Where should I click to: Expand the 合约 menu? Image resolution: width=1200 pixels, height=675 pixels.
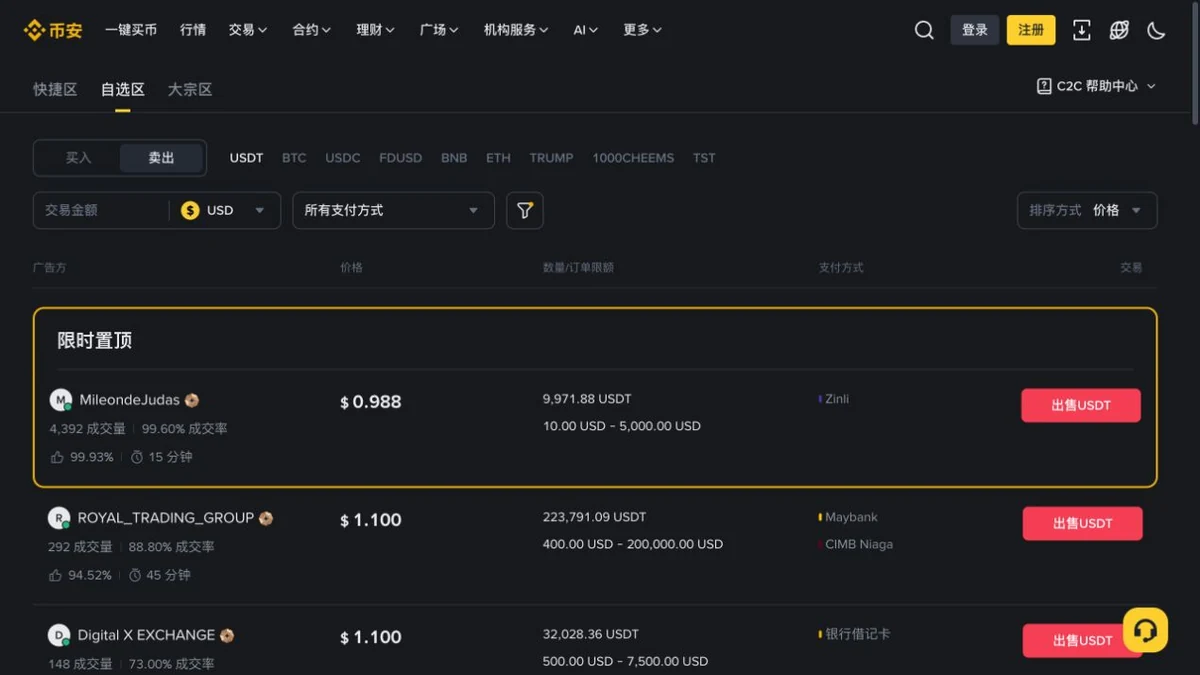pos(312,30)
